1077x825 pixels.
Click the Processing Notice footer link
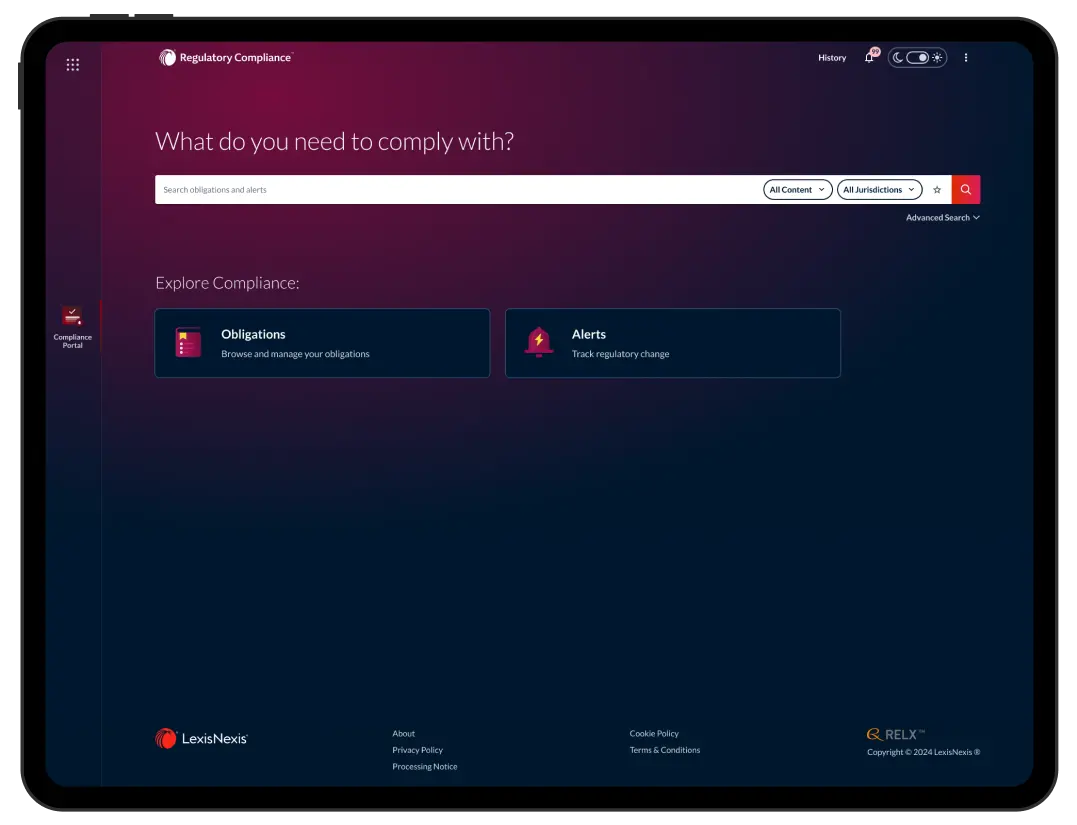pyautogui.click(x=424, y=767)
